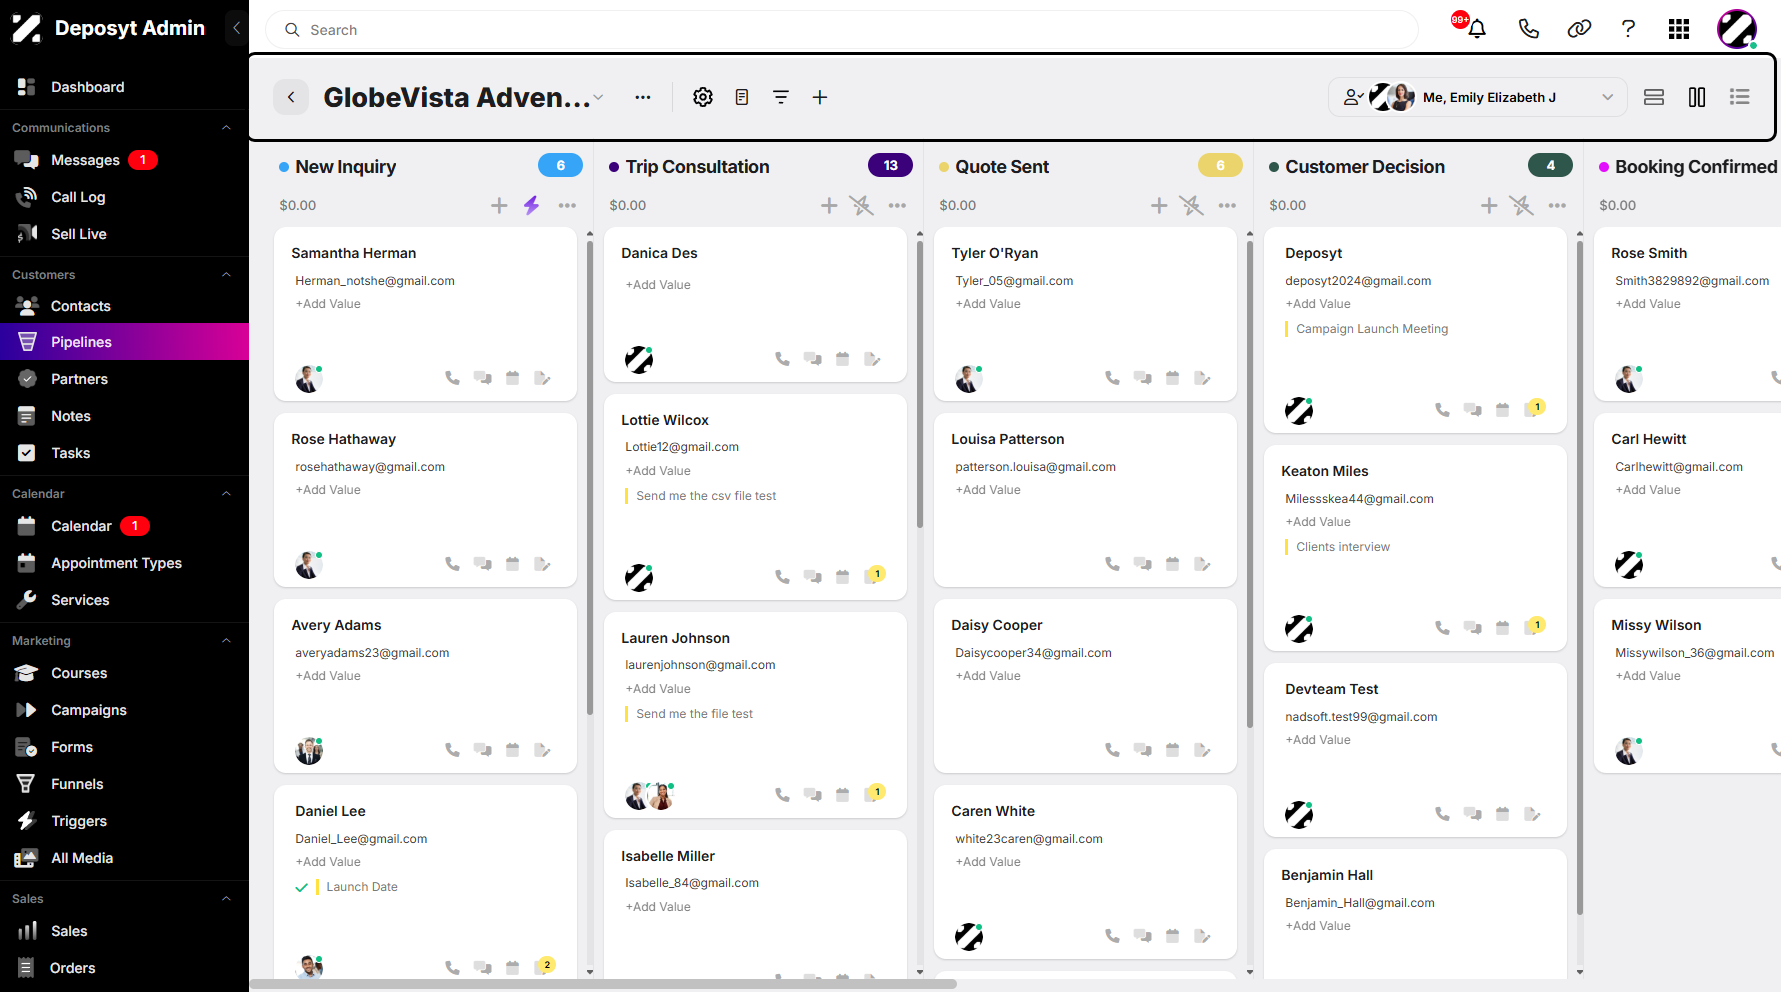Viewport: 1781px width, 992px height.
Task: Click the horizontal scrollbar at the bottom
Action: click(x=603, y=984)
